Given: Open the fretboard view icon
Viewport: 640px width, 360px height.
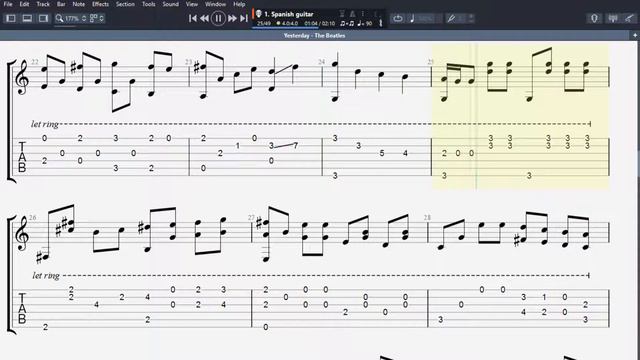Looking at the screenshot, I should 594,18.
